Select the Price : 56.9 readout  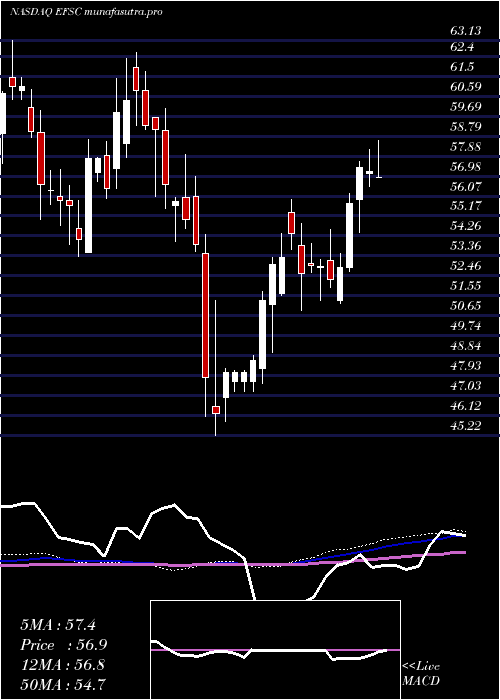tap(64, 645)
